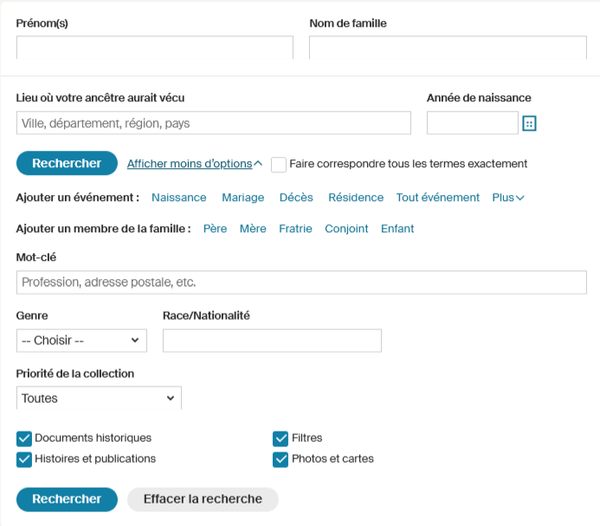Viewport: 600px width, 526px height.
Task: Add a Naissance event
Action: 178,198
